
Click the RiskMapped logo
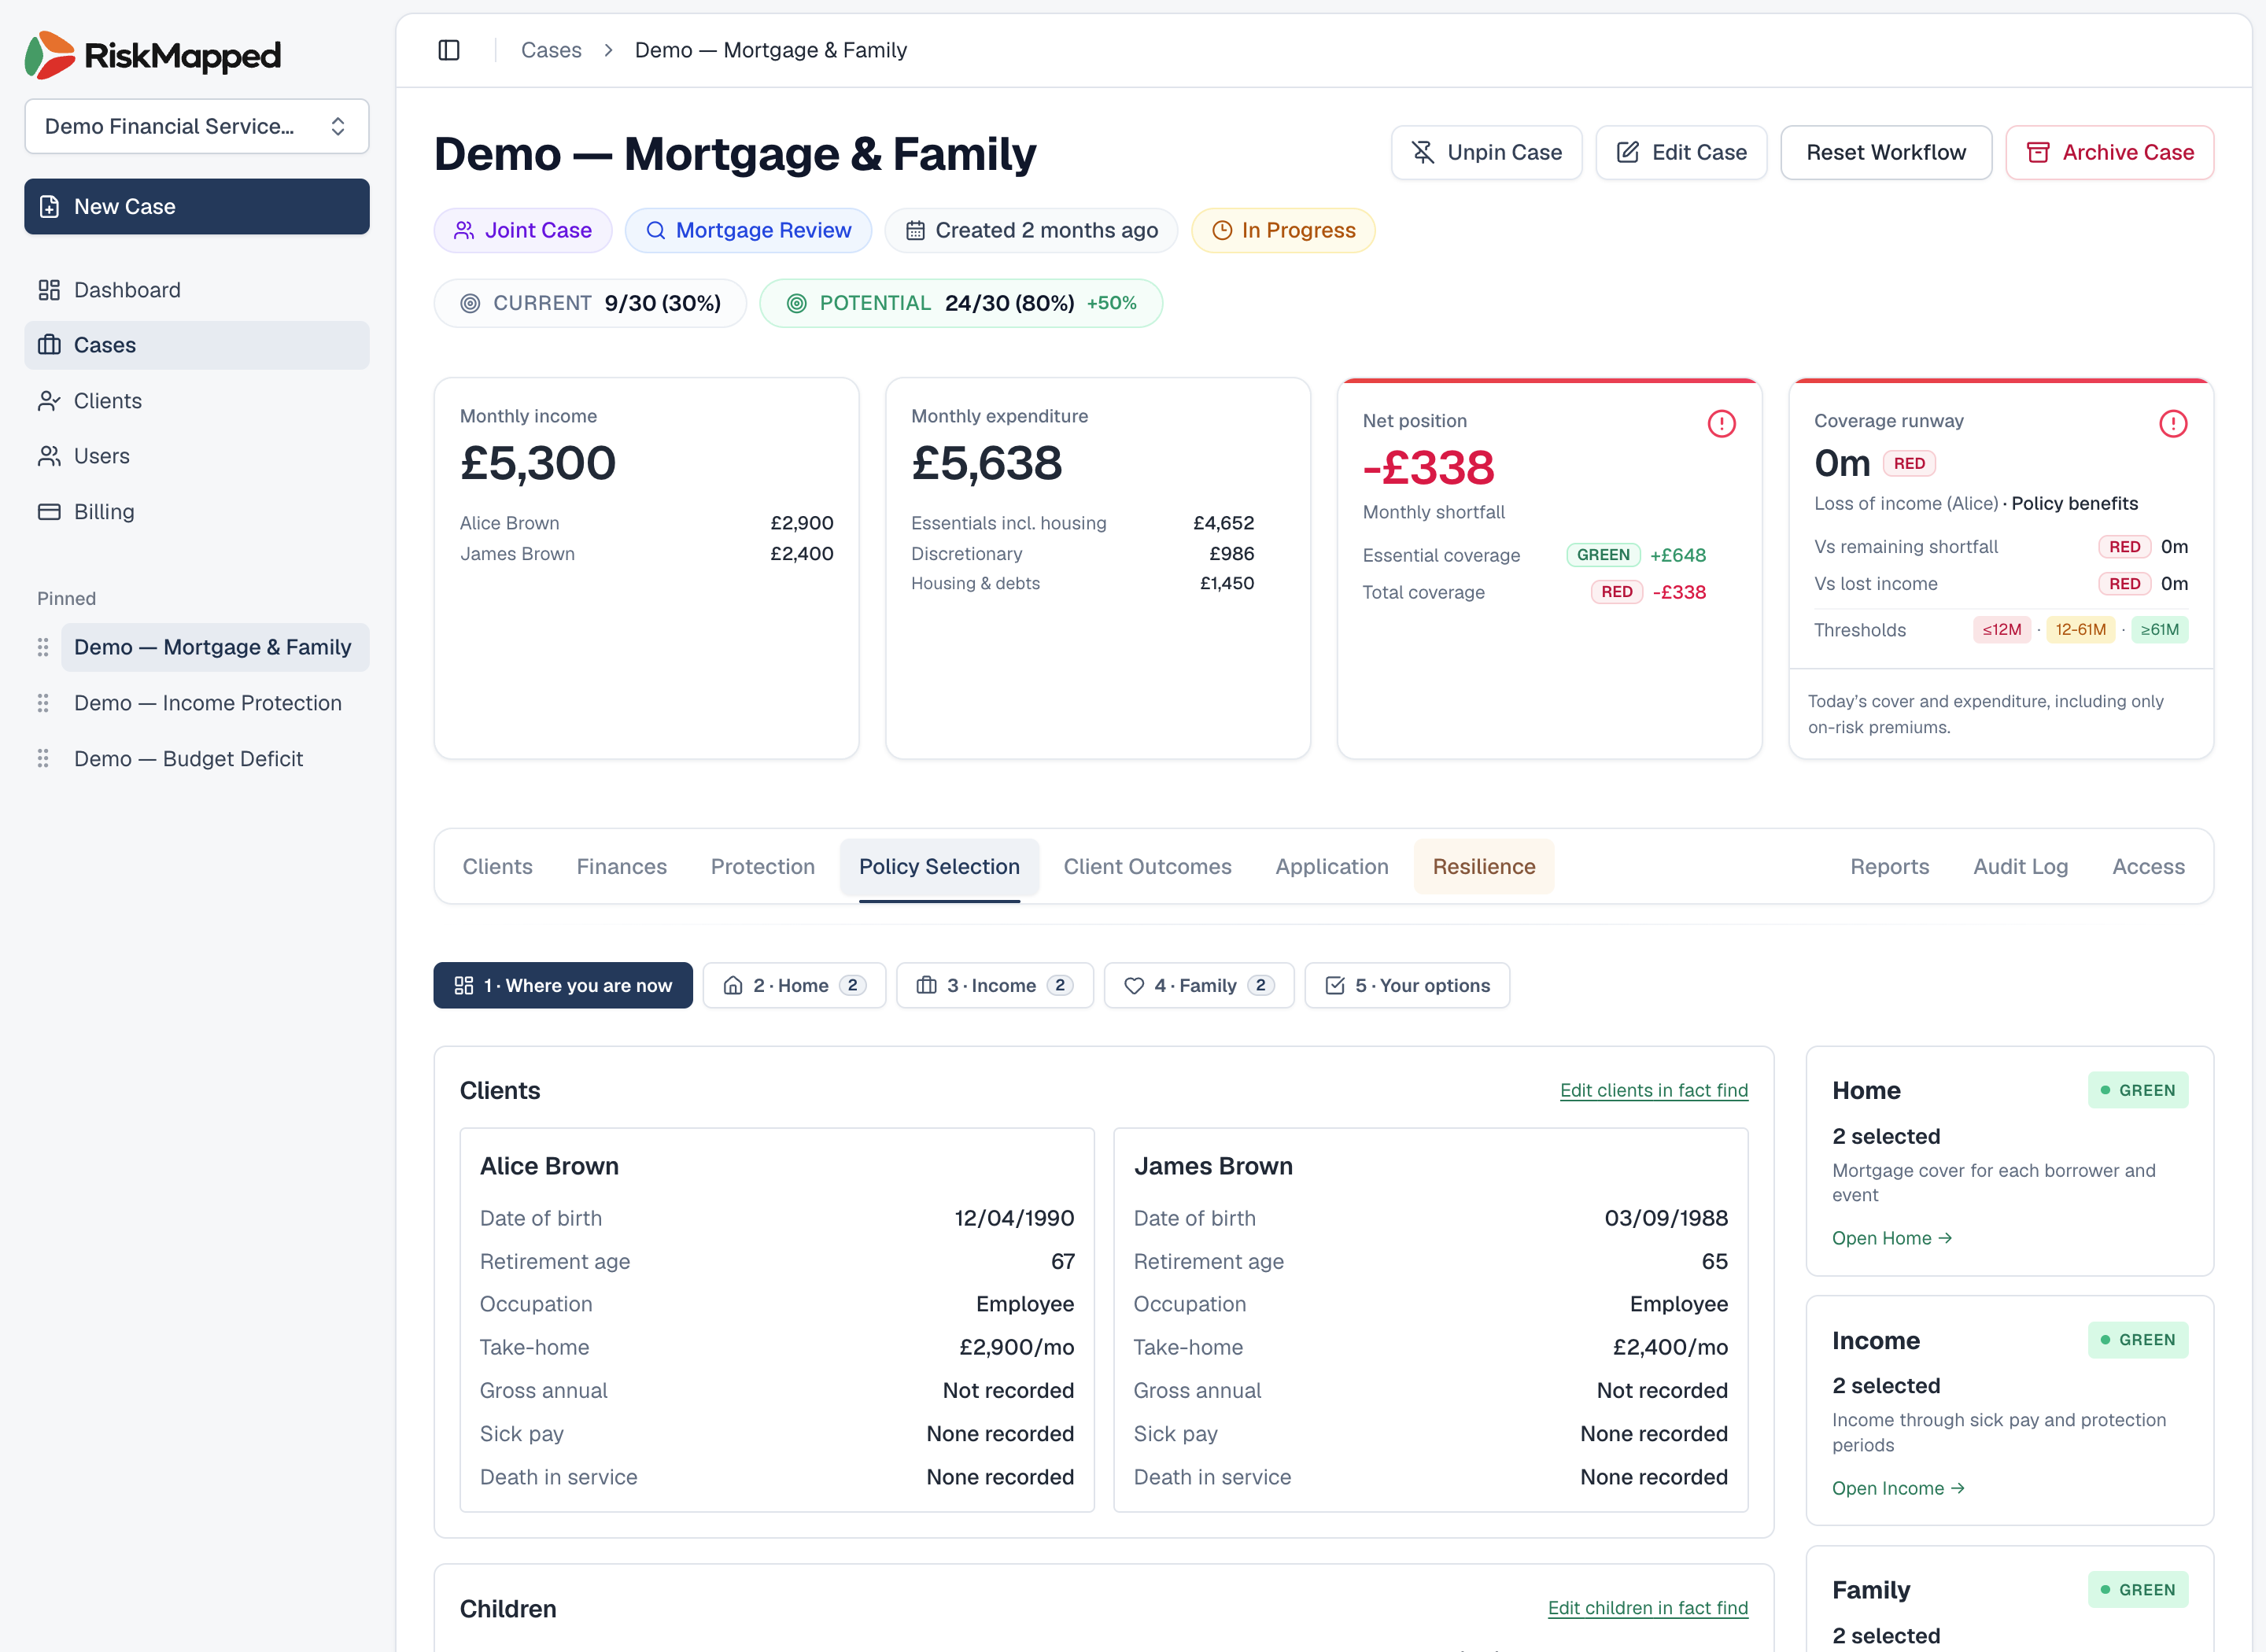[153, 55]
